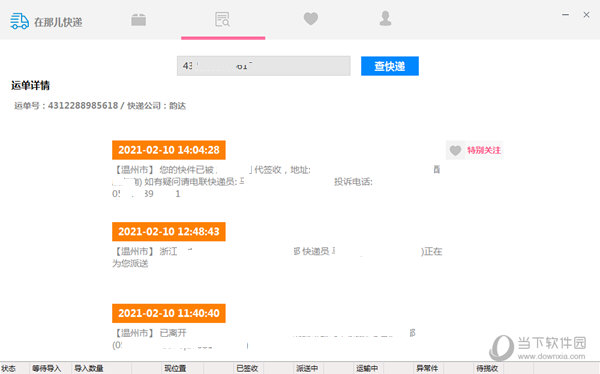Open the user profile tab icon

tap(385, 18)
